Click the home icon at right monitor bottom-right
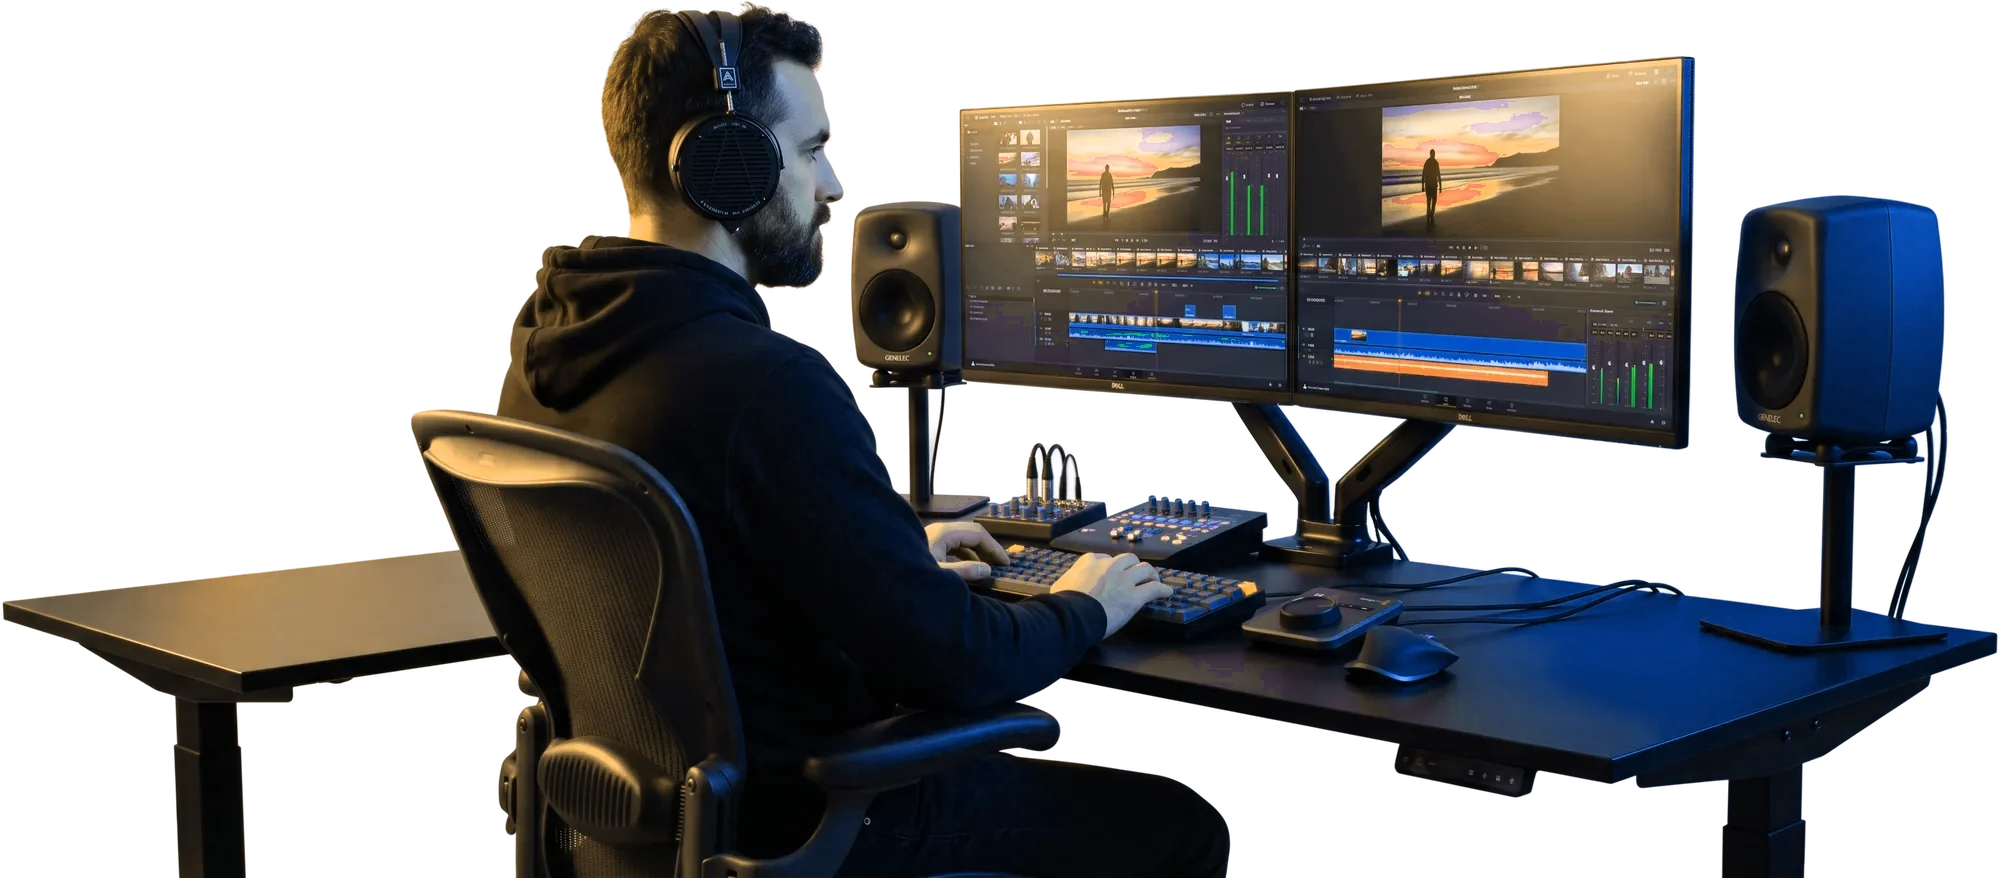Screen dimensions: 2000x878 pos(1652,421)
